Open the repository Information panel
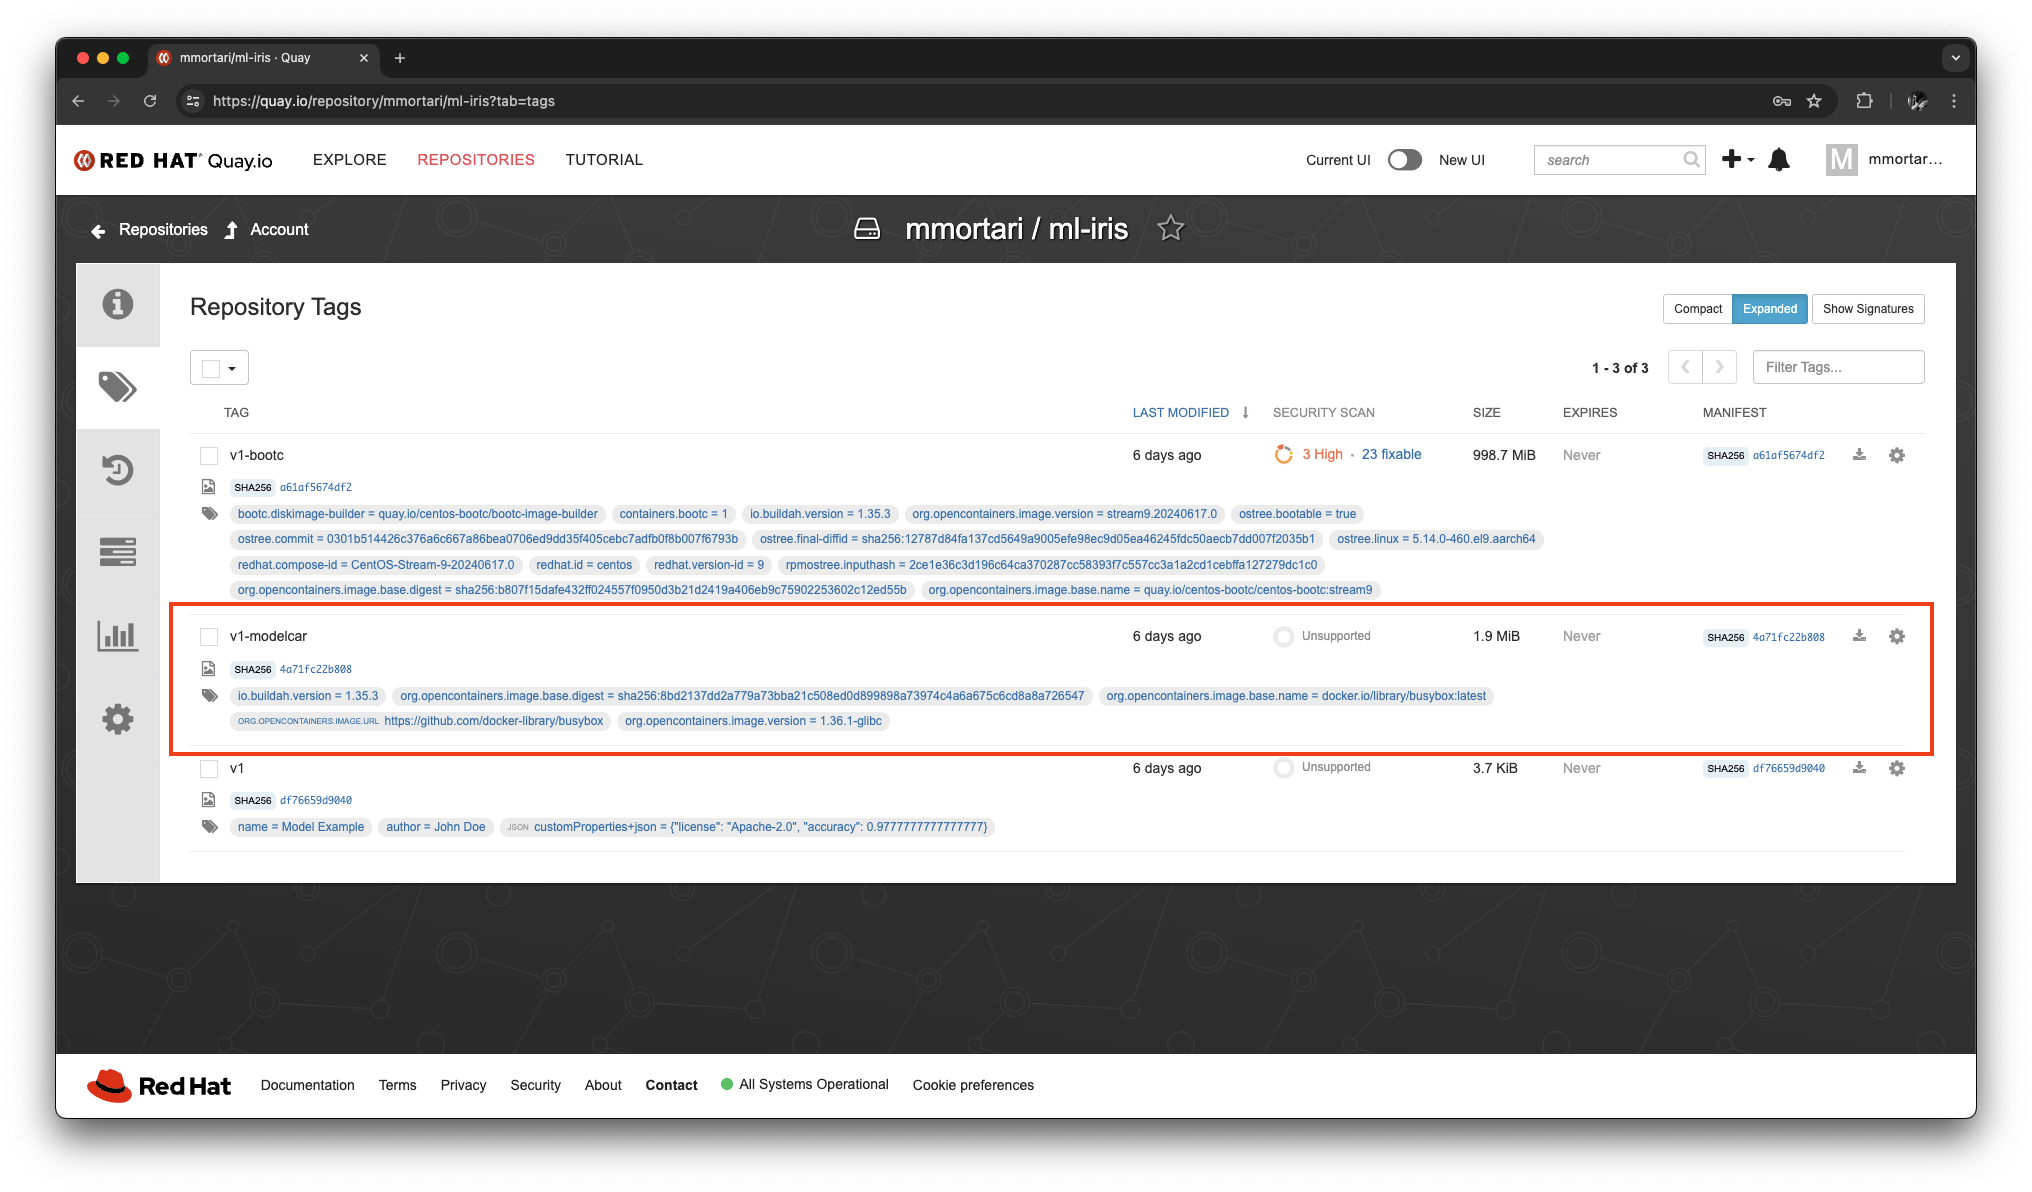The image size is (2032, 1192). coord(118,305)
